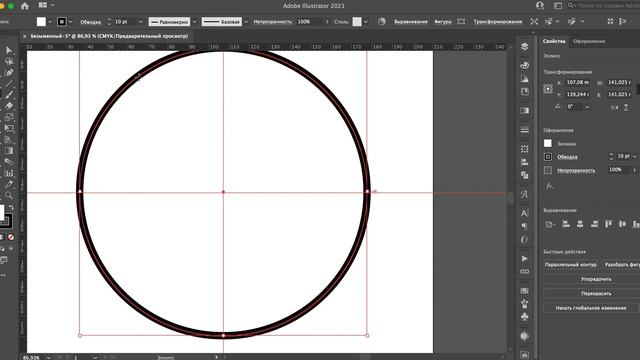Select the Selection tool arrow
The height and width of the screenshot is (360, 640).
click(9, 50)
